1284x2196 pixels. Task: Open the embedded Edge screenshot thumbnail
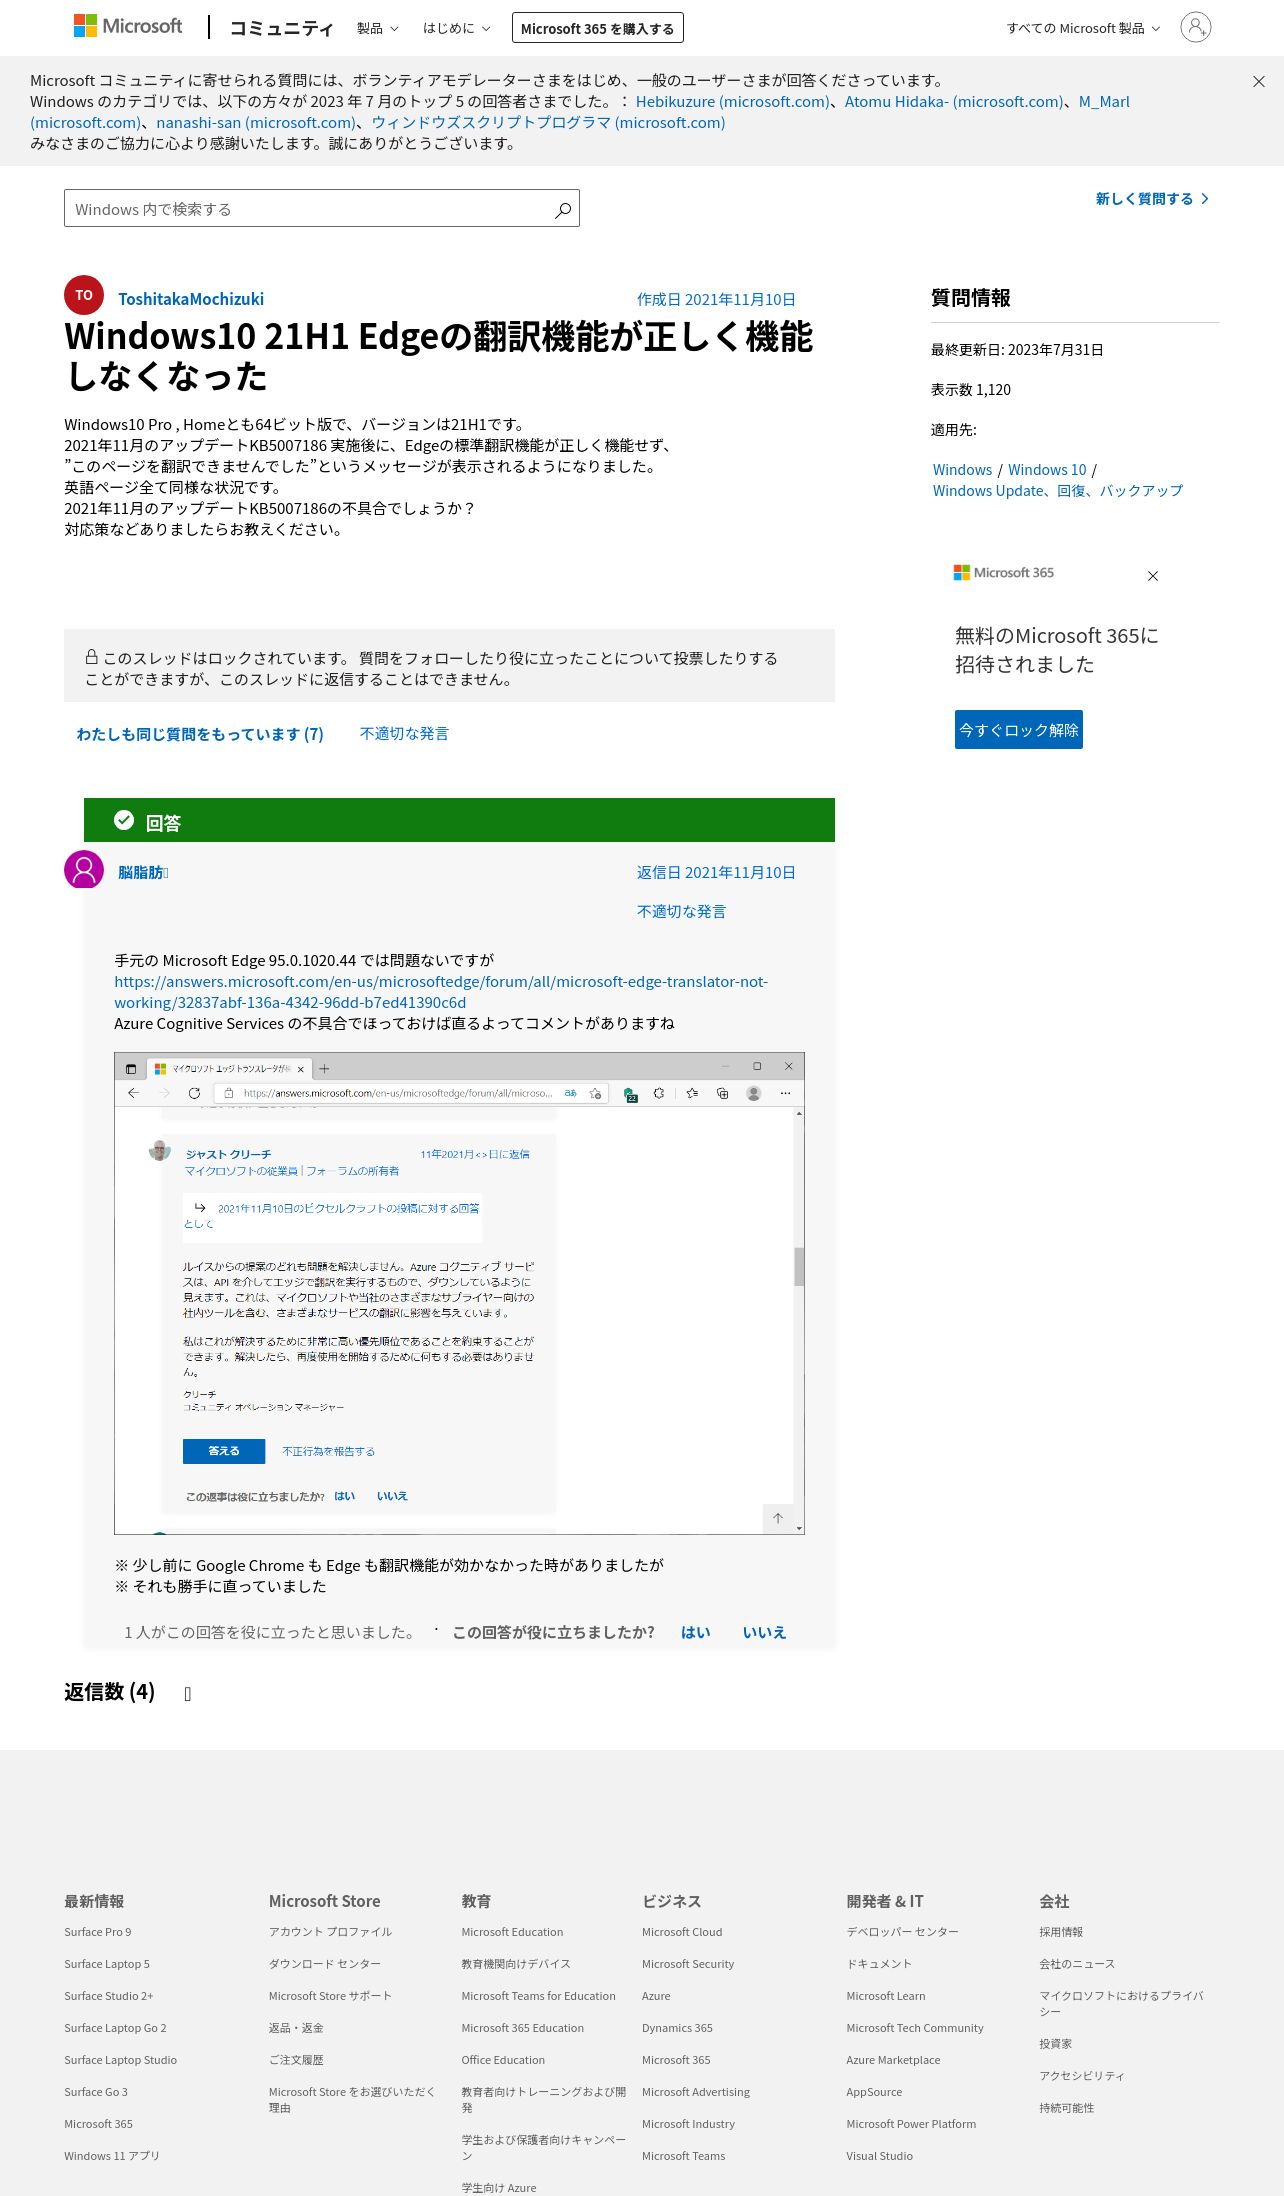459,1293
